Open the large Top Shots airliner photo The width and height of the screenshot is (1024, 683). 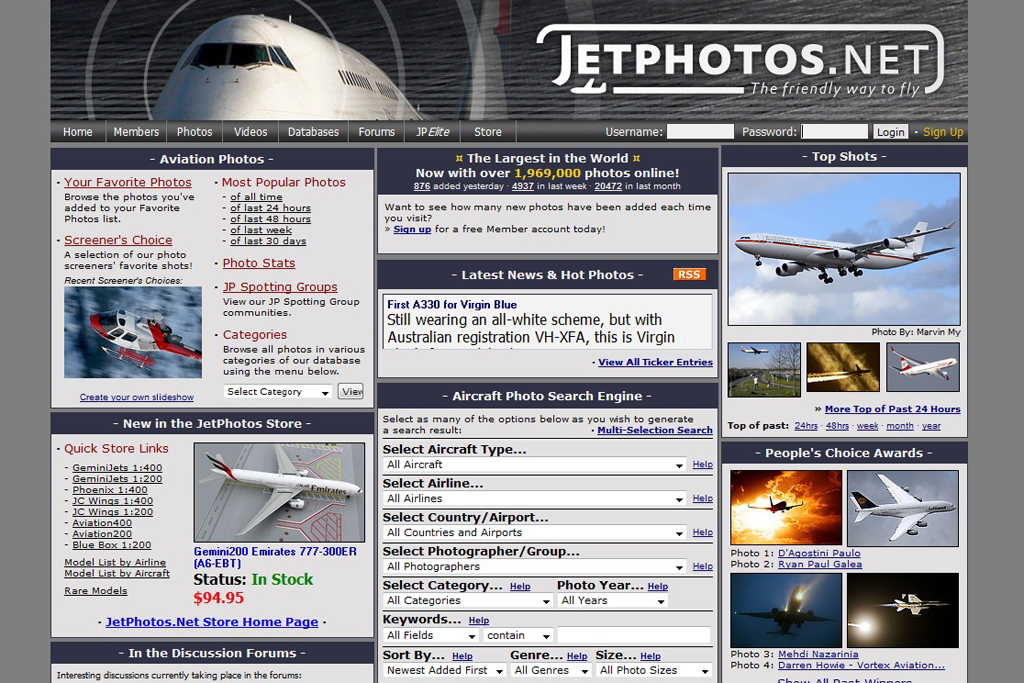844,249
